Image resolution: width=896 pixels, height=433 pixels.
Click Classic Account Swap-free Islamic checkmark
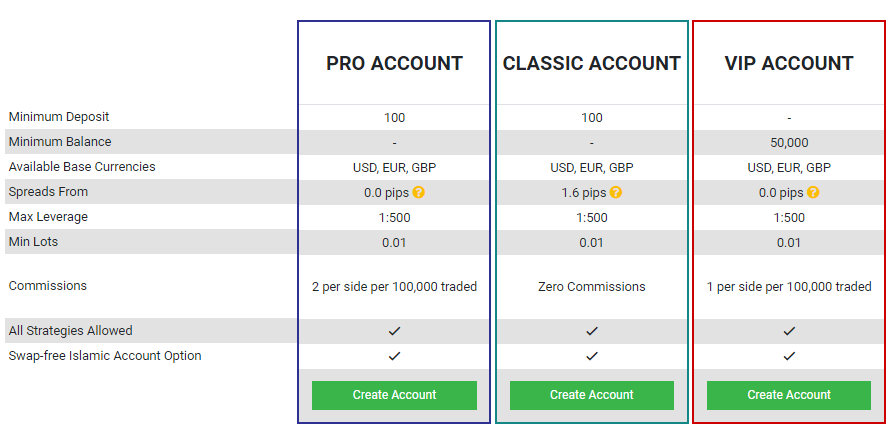[x=592, y=356]
